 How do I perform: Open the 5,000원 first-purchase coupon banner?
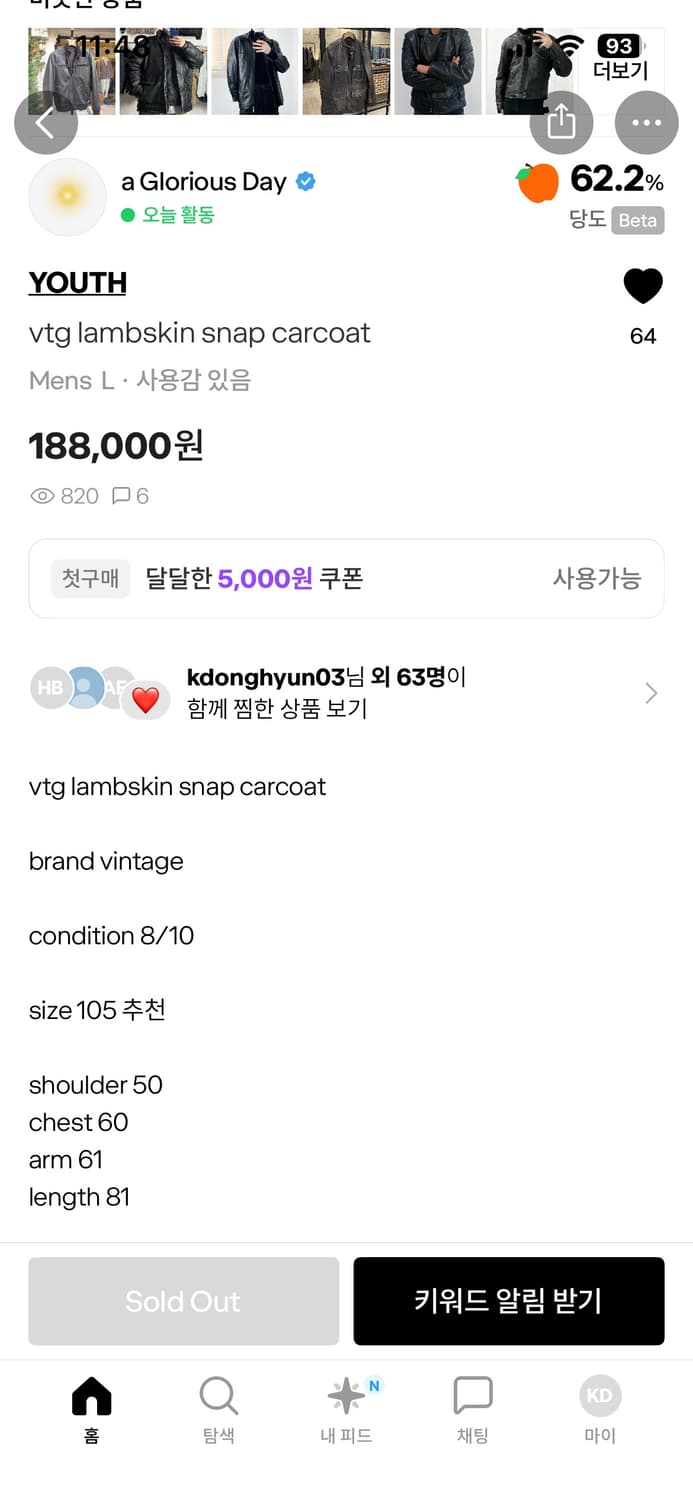click(346, 578)
